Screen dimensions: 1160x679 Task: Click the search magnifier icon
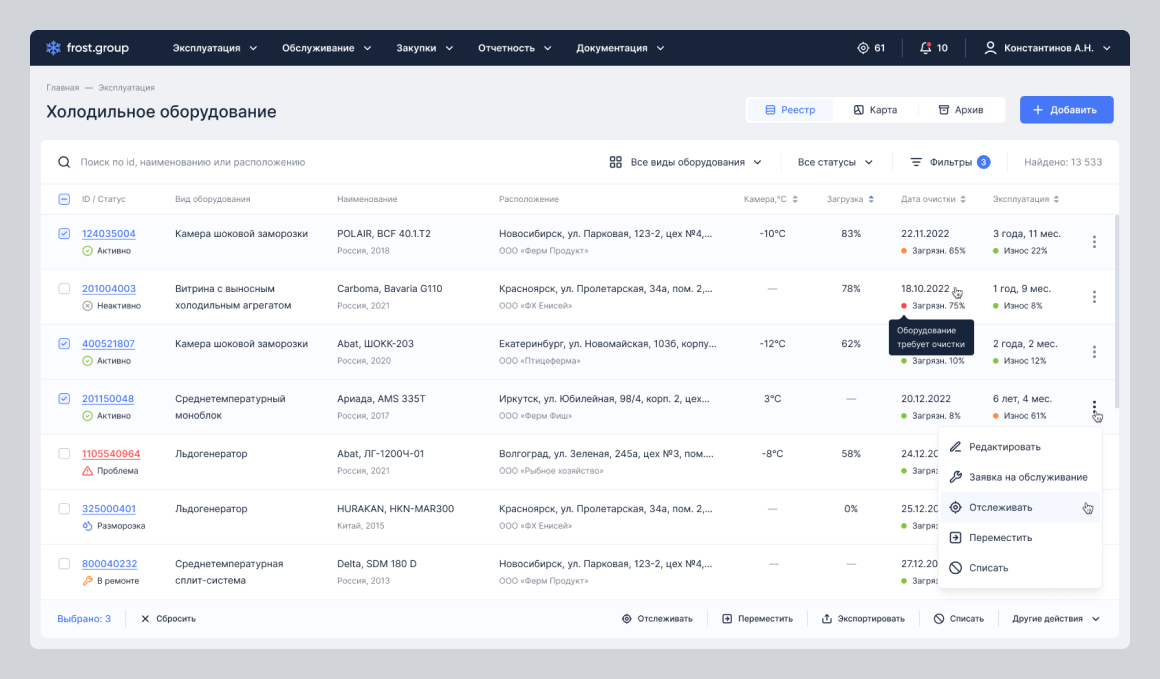coord(64,162)
